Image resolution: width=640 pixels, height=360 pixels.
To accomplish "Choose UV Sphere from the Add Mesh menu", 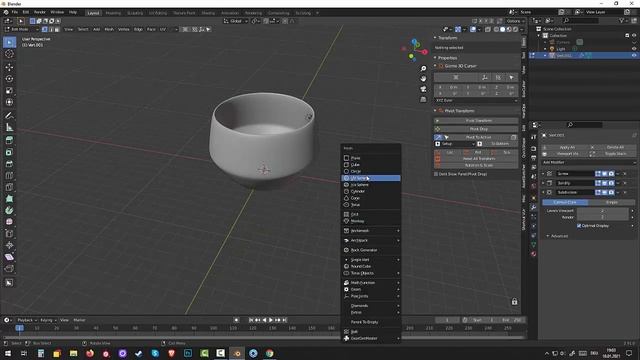I will (x=371, y=178).
